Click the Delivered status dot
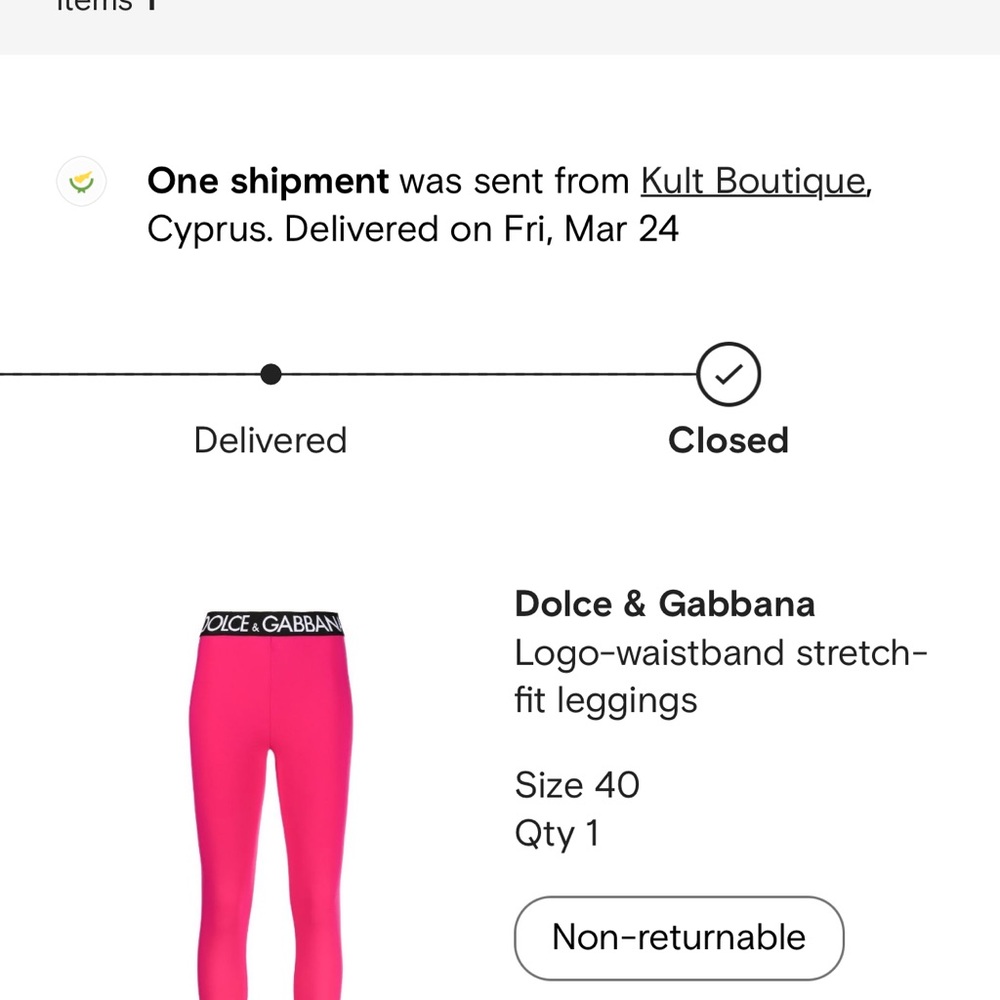The image size is (1000, 1000). tap(271, 374)
